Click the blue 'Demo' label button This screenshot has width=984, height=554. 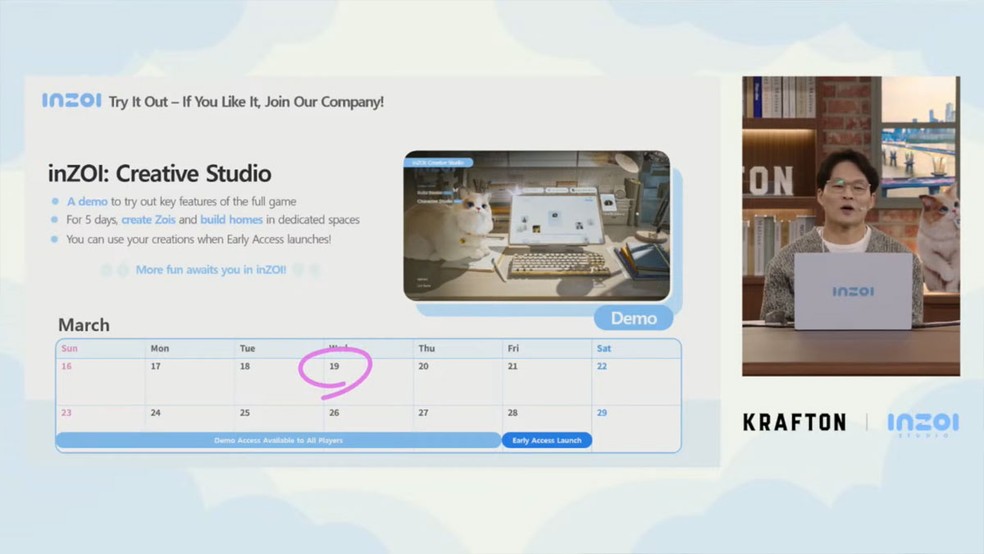[x=634, y=318]
